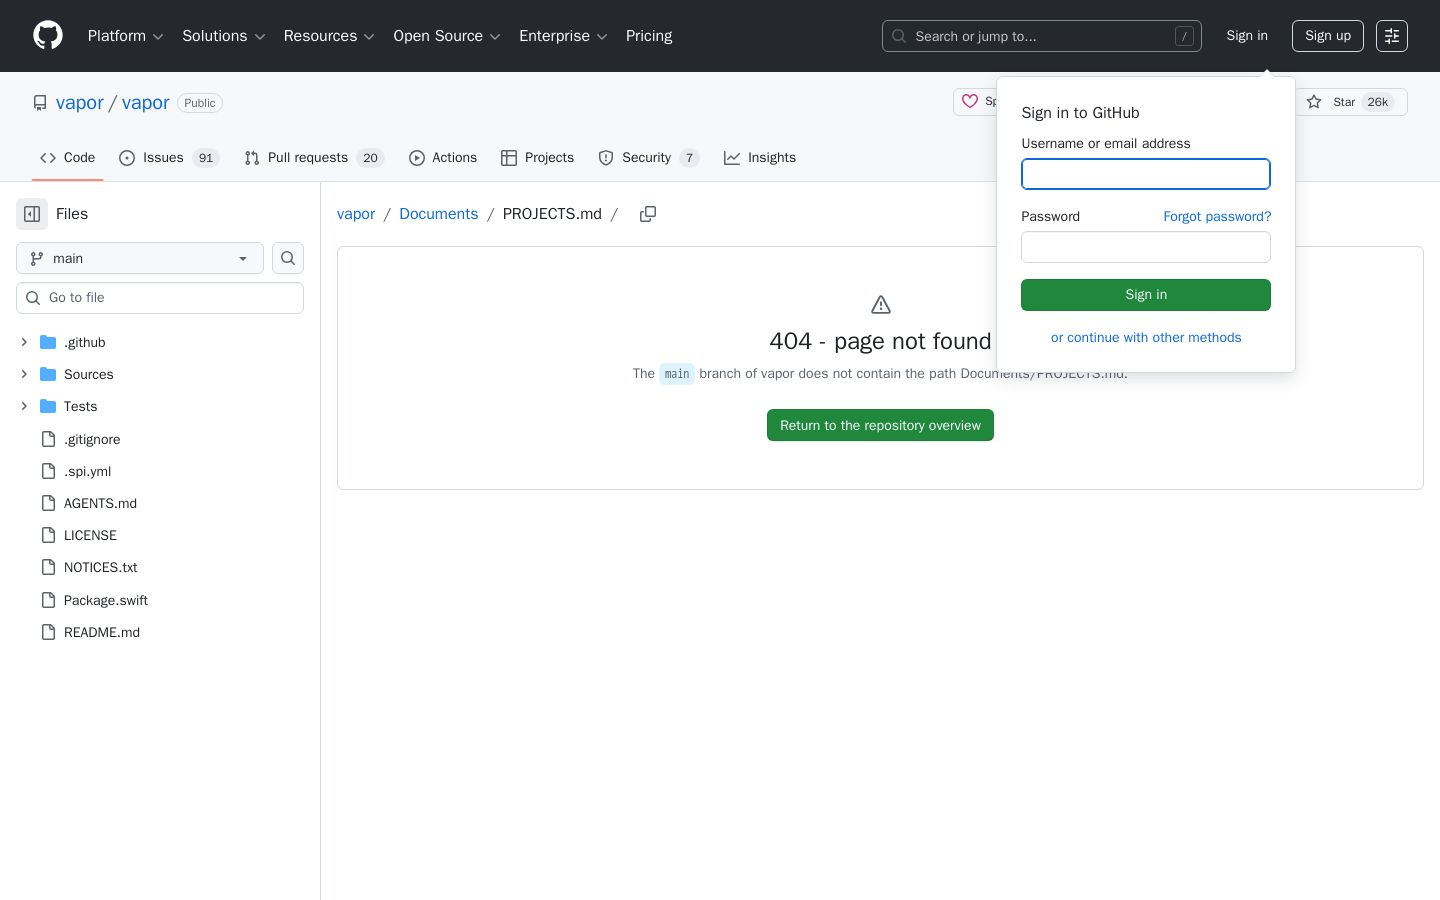Click the Forgot password? link
Screen dimensions: 1440x900
[x=1217, y=216]
